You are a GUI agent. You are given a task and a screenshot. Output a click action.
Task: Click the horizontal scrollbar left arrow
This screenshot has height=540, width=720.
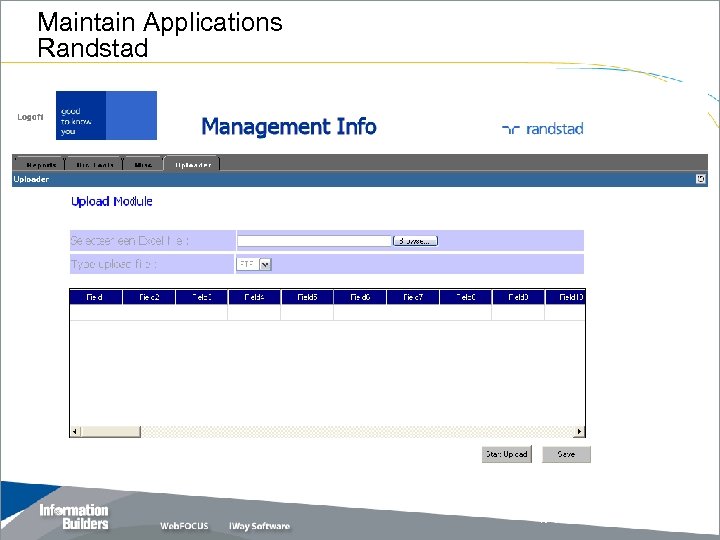coord(75,431)
